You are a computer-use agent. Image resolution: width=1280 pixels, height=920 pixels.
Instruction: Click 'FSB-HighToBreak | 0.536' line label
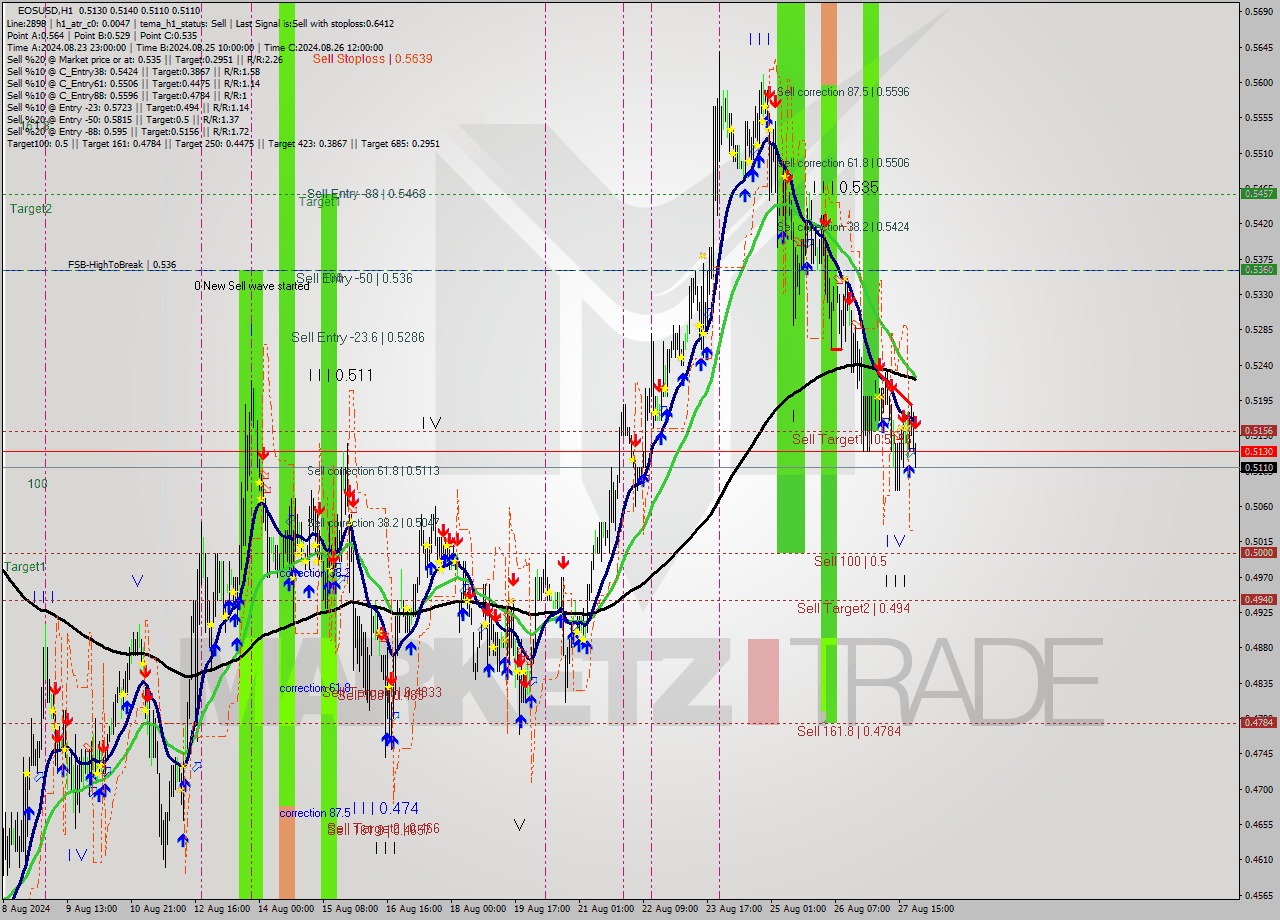point(122,265)
